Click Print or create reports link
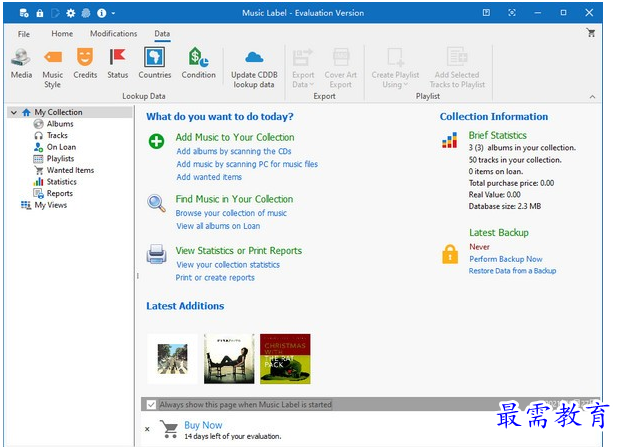618x447 pixels. point(215,278)
